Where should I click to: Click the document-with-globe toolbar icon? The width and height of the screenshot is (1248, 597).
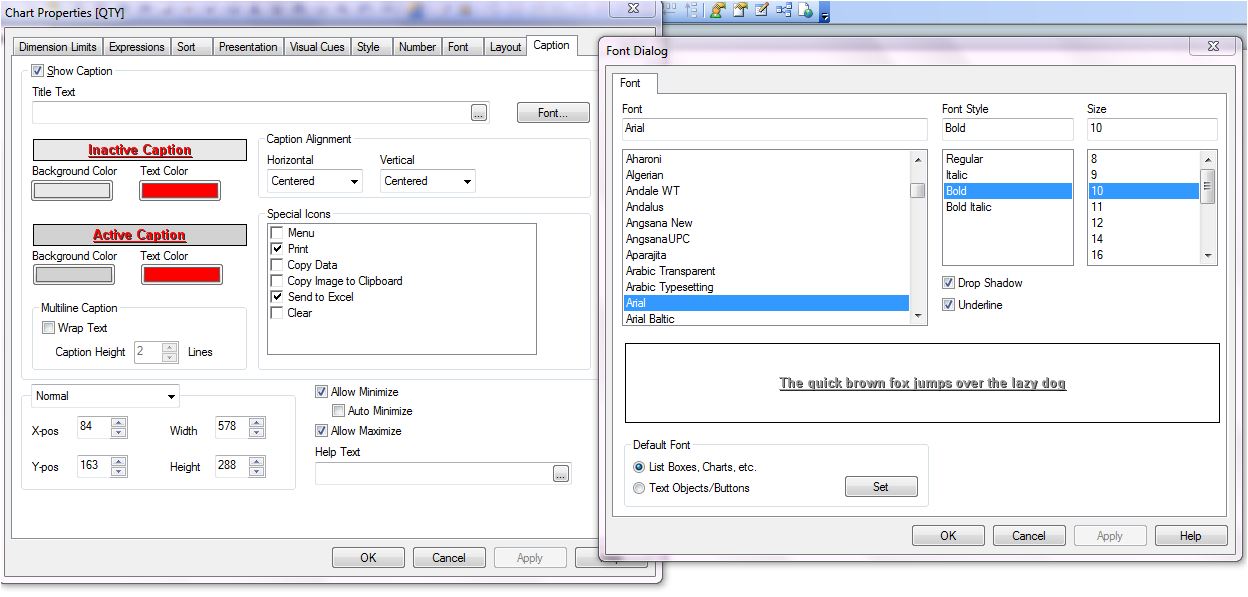click(x=805, y=10)
